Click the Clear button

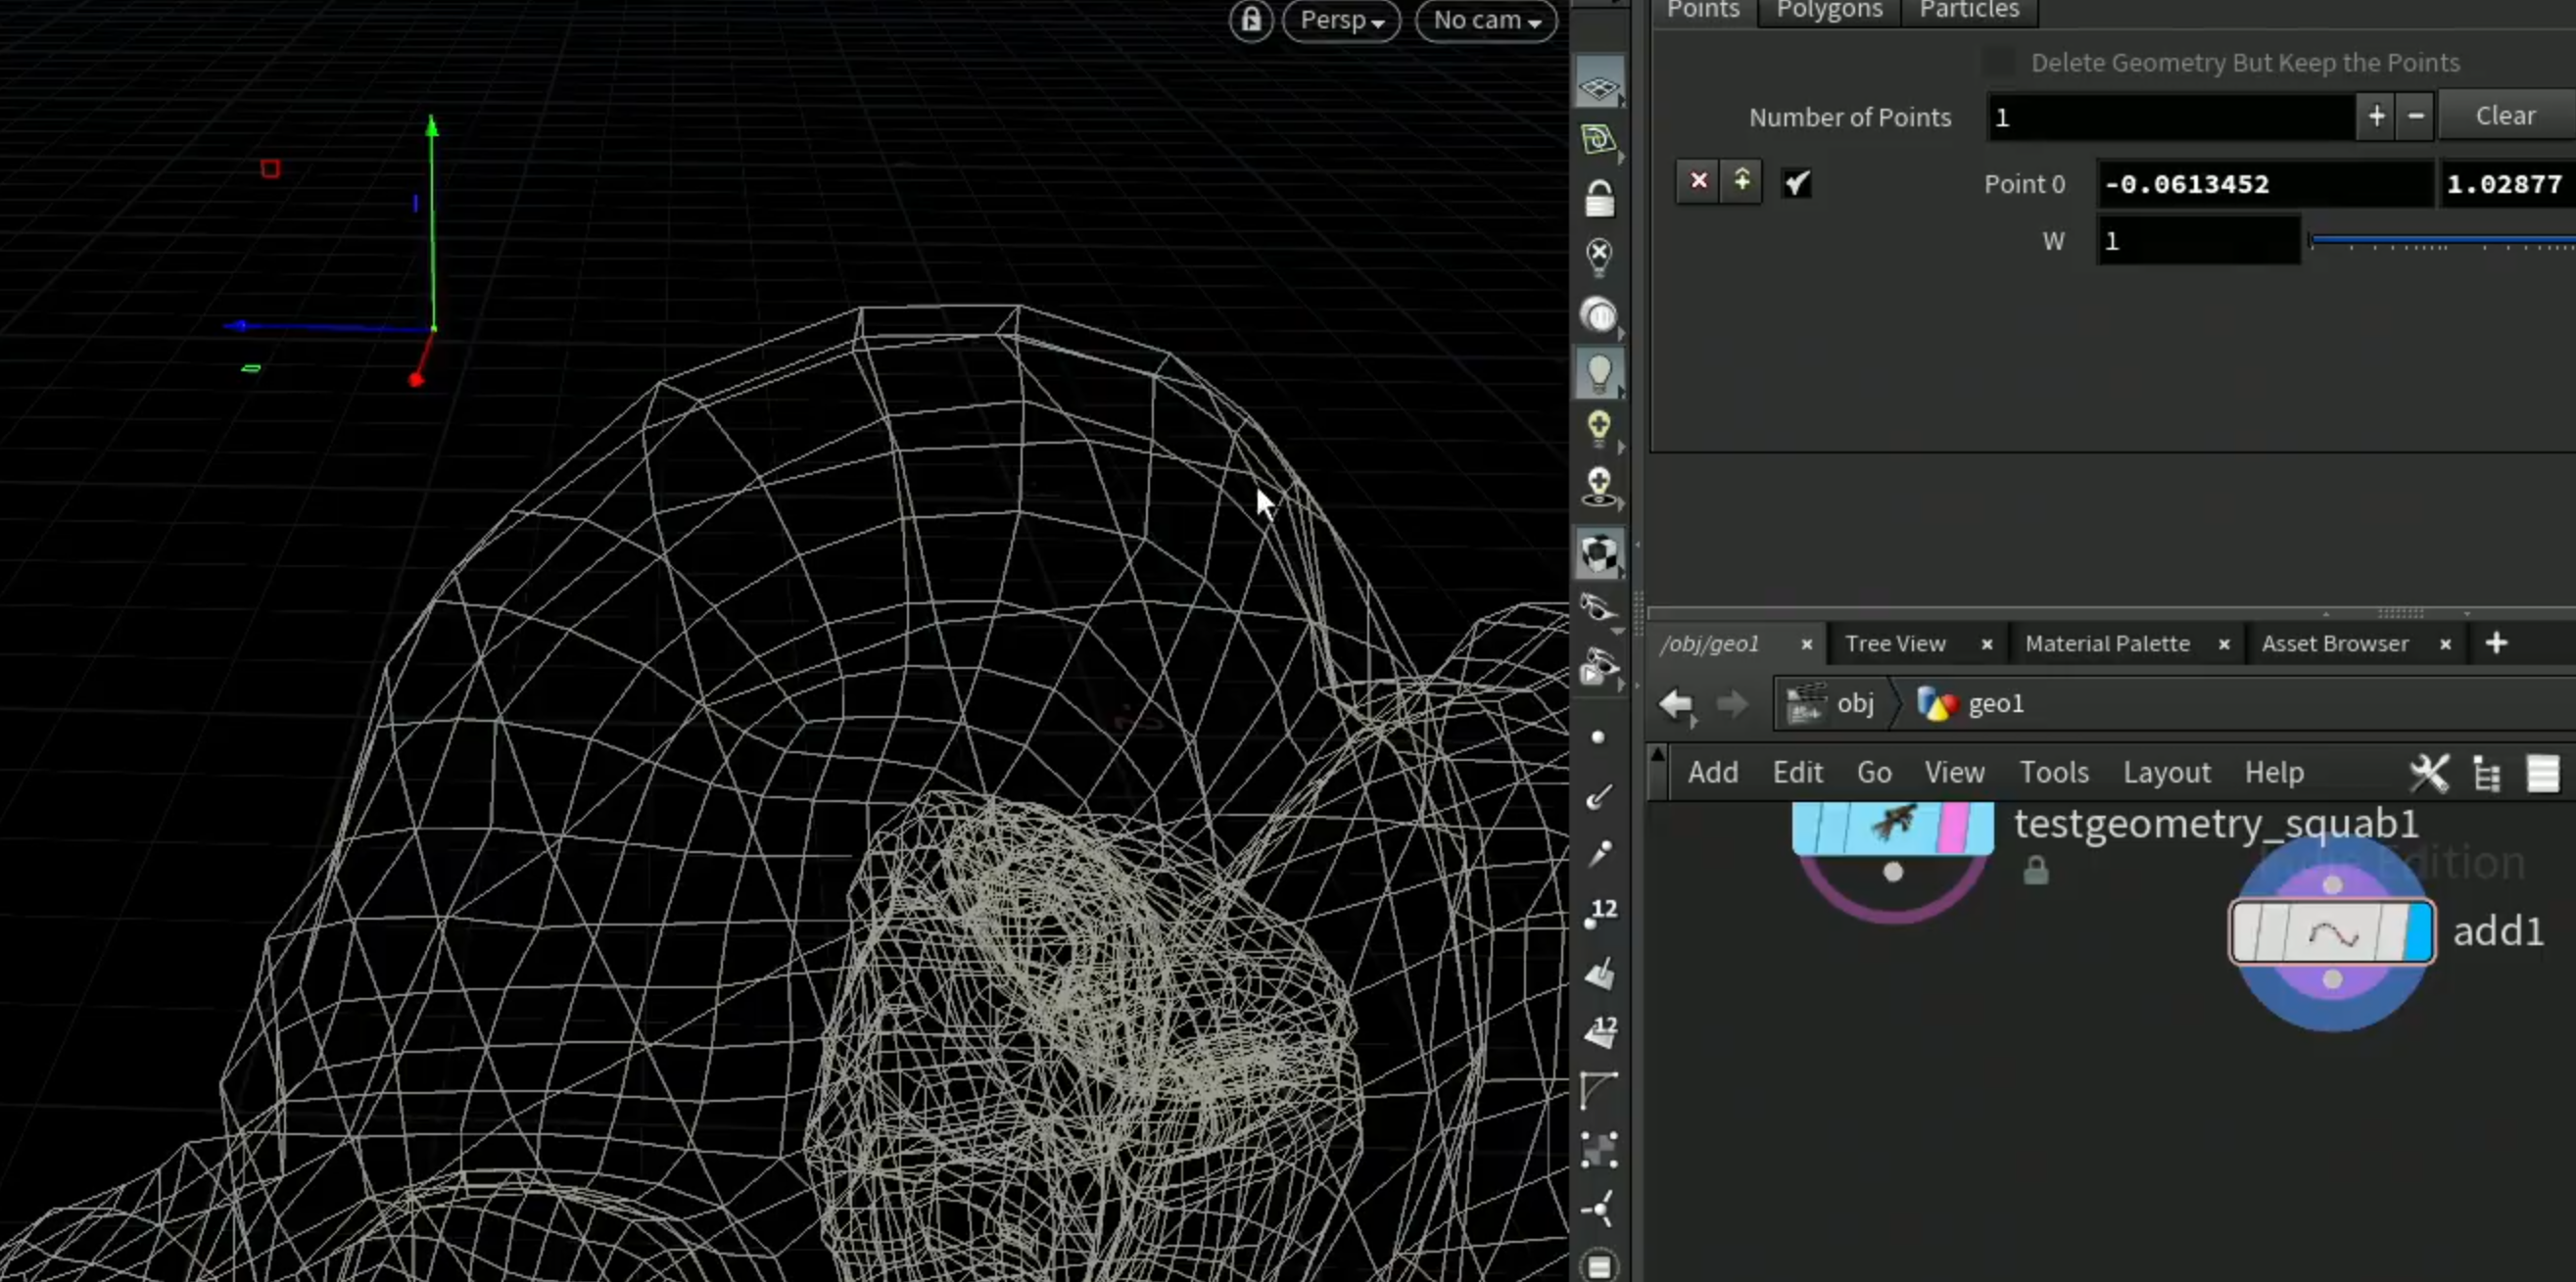[x=2505, y=116]
